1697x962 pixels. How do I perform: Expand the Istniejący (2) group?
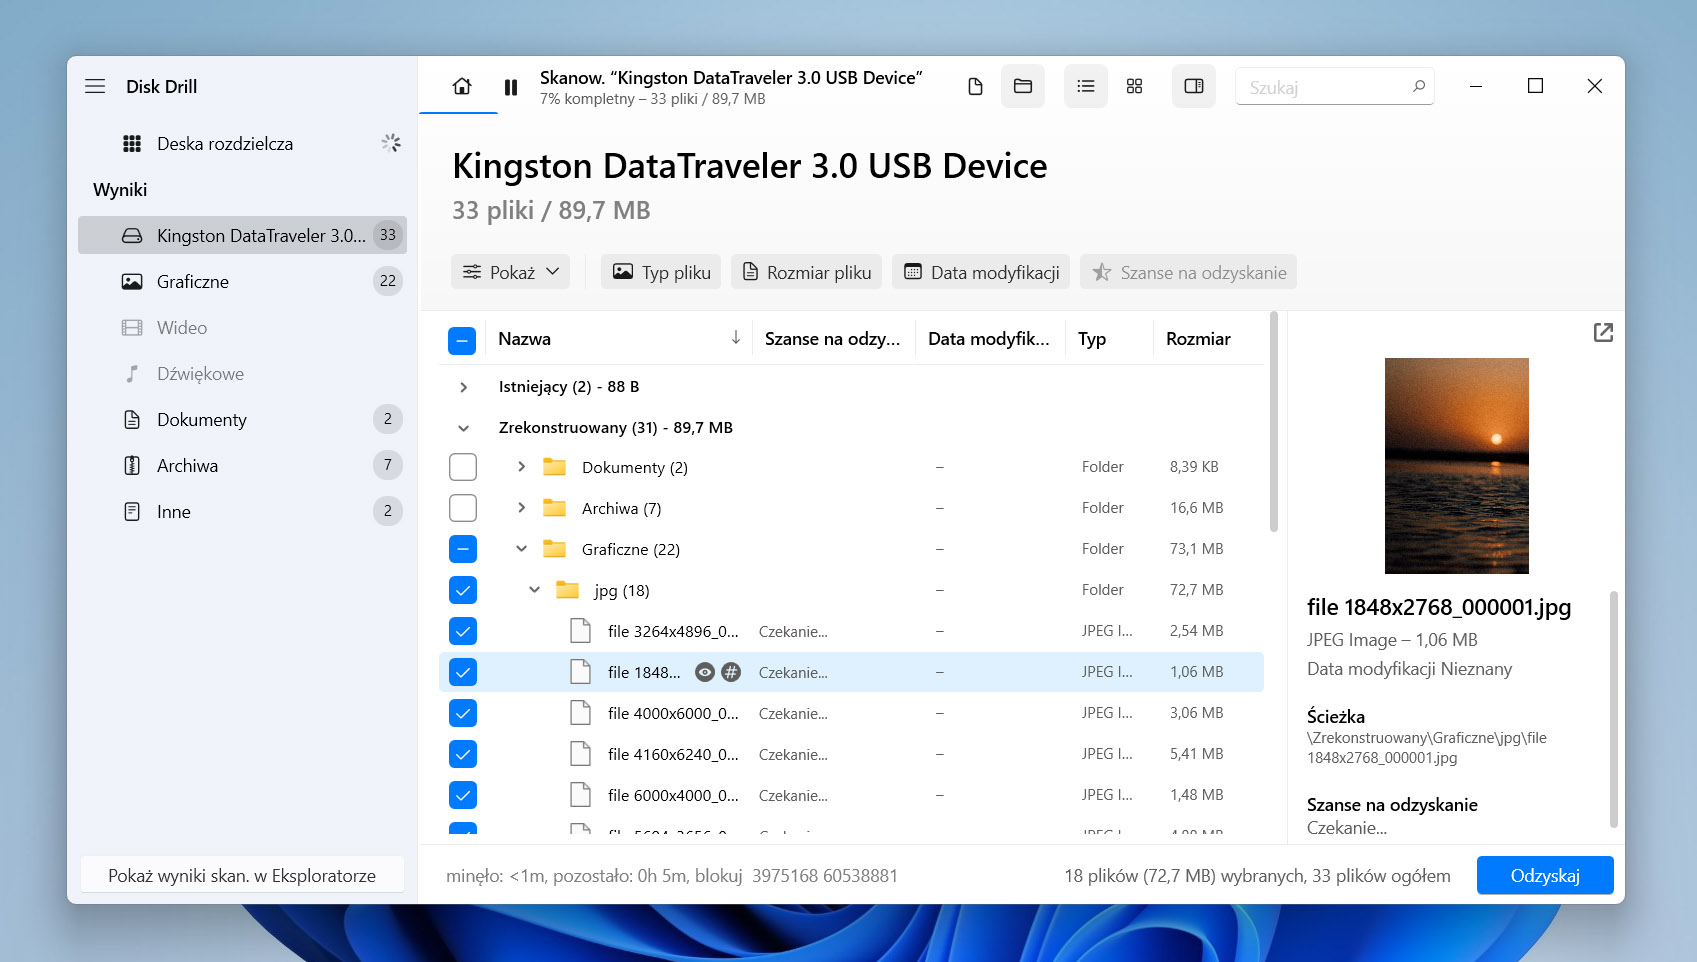click(x=463, y=387)
